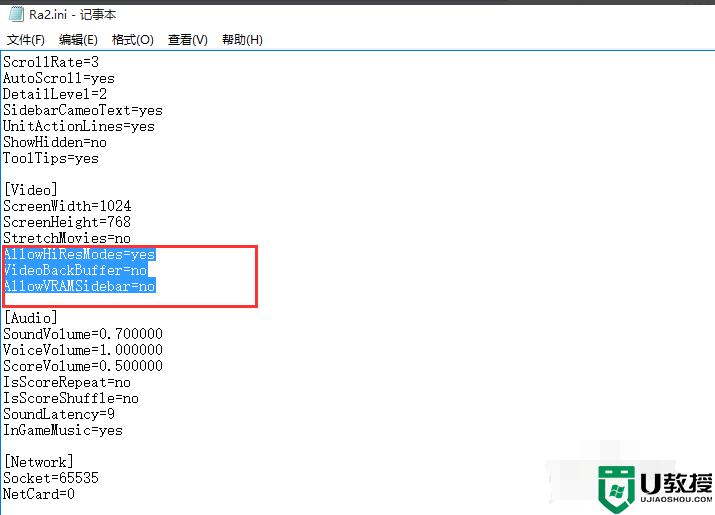This screenshot has width=715, height=515.
Task: Click the InGameMusic=yes line
Action: [63, 430]
